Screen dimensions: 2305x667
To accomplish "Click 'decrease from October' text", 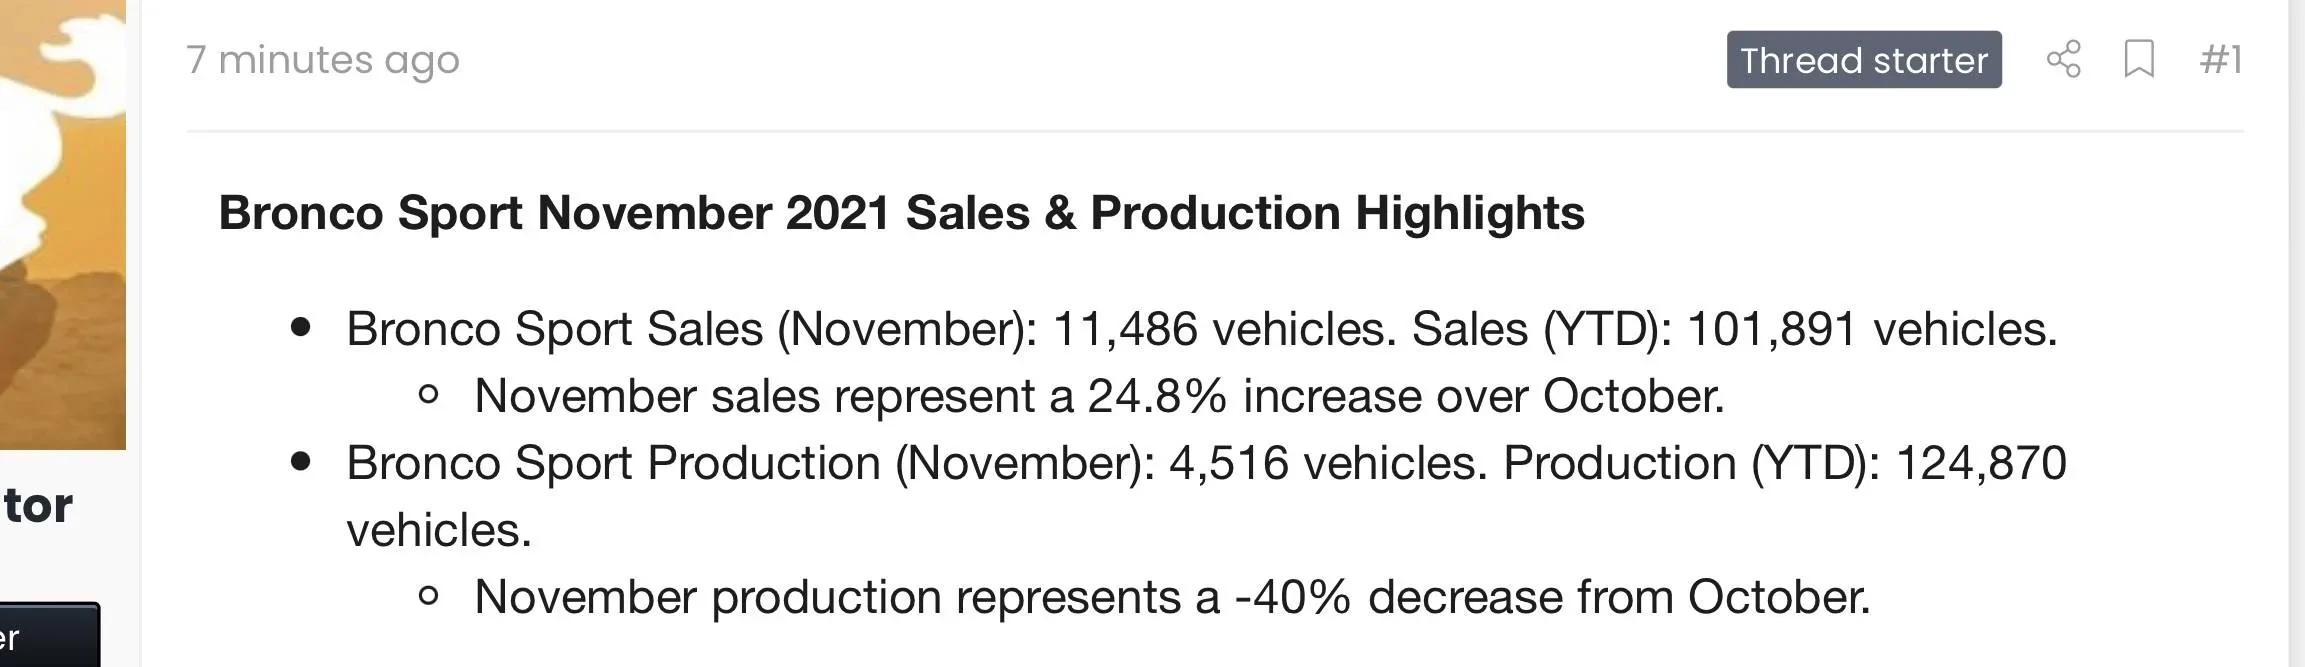I will (1618, 597).
